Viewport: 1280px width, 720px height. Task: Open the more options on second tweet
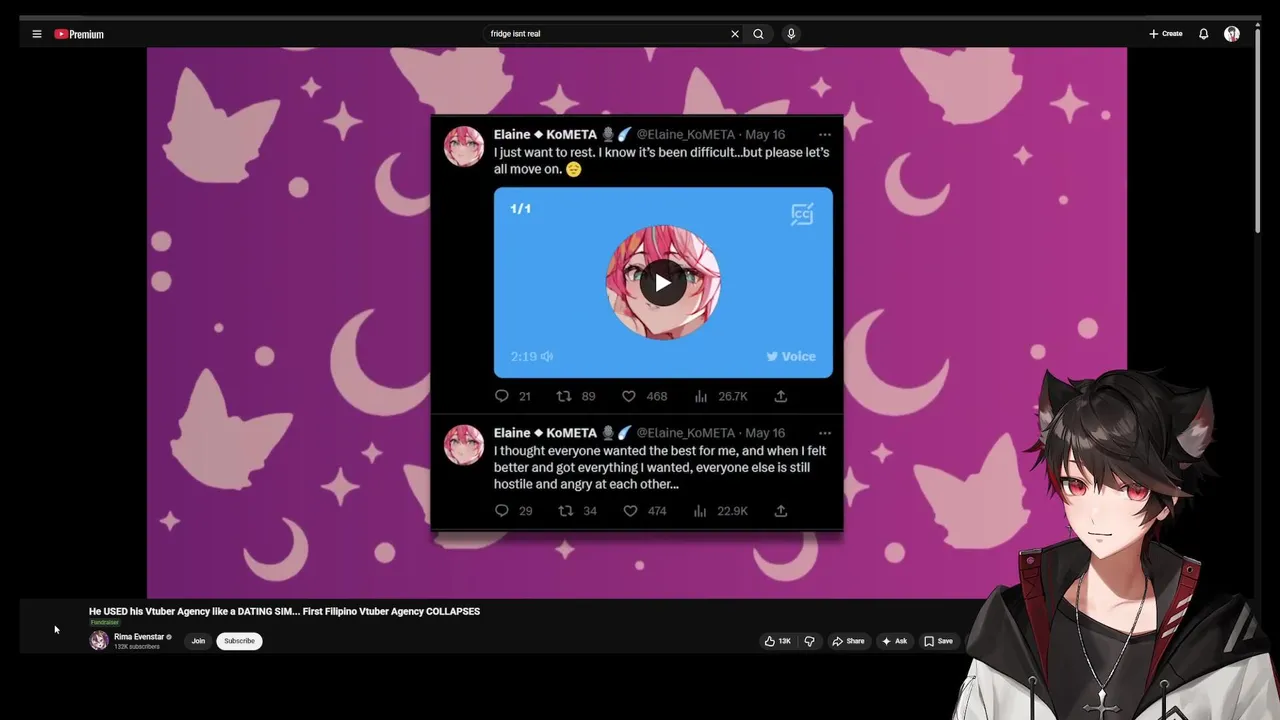pos(825,433)
